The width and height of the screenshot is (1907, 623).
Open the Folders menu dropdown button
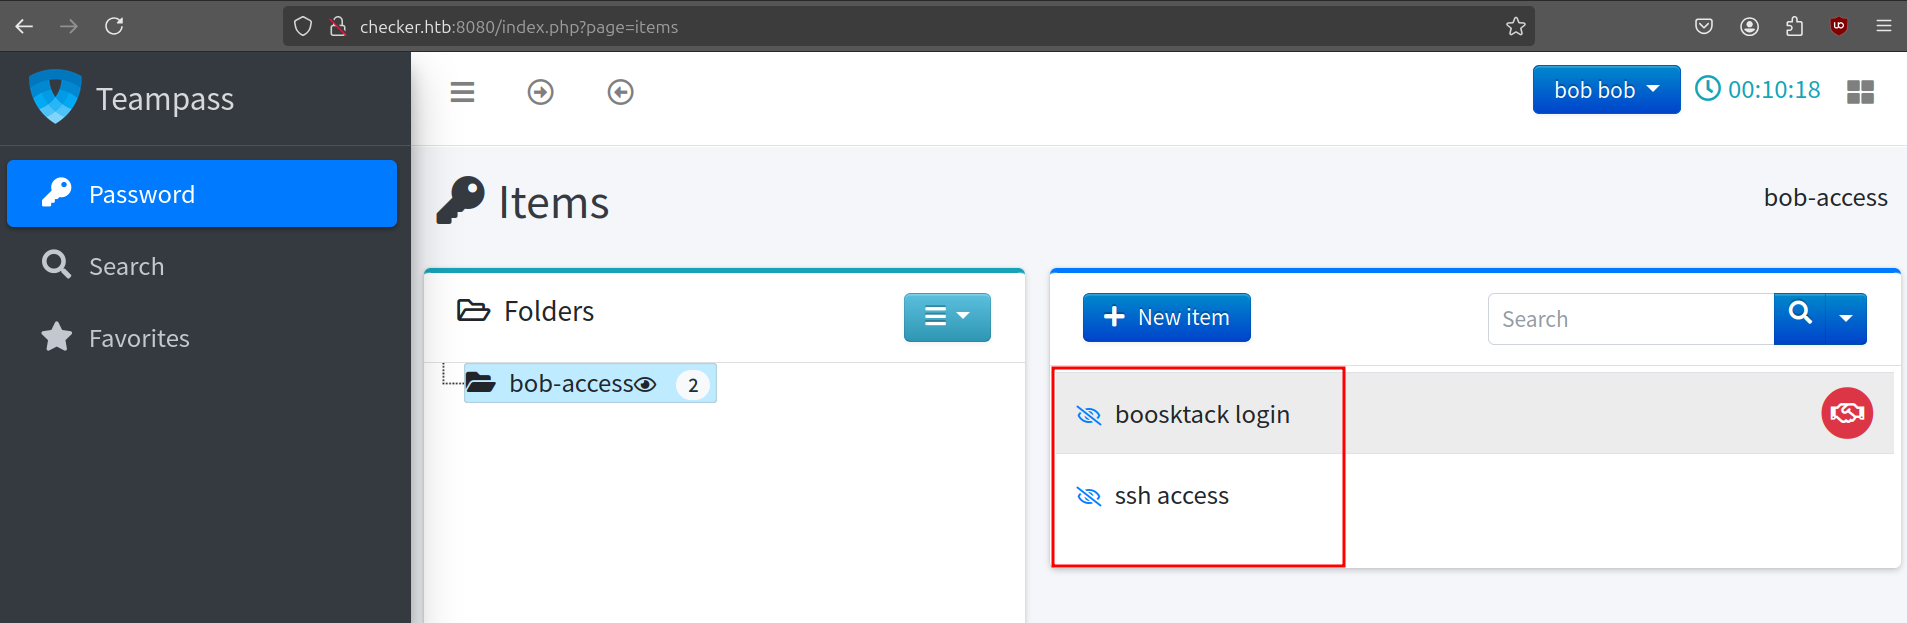point(947,317)
